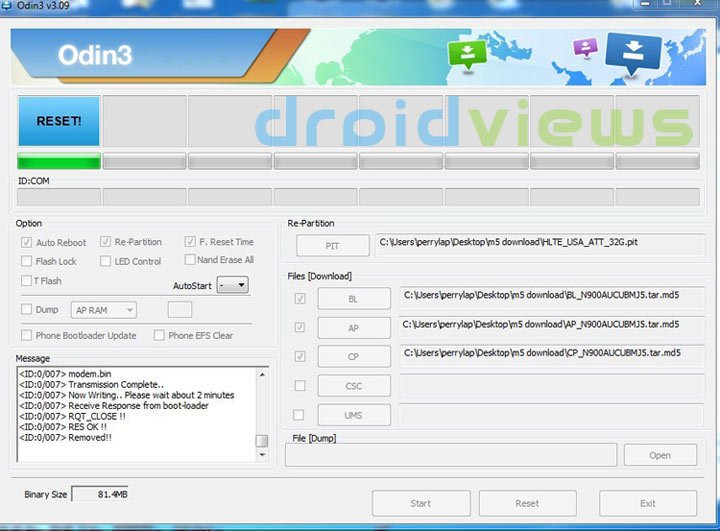Image resolution: width=720 pixels, height=531 pixels.
Task: Click the green progress bar
Action: [x=59, y=161]
